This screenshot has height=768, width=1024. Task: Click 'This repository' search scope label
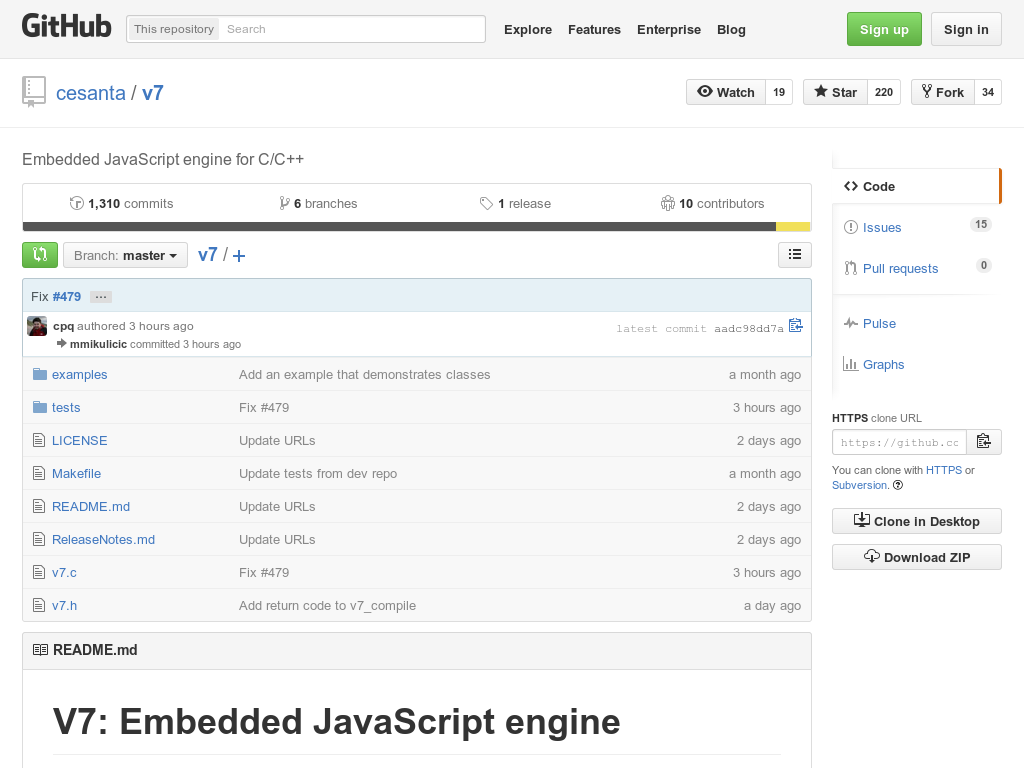click(x=174, y=29)
